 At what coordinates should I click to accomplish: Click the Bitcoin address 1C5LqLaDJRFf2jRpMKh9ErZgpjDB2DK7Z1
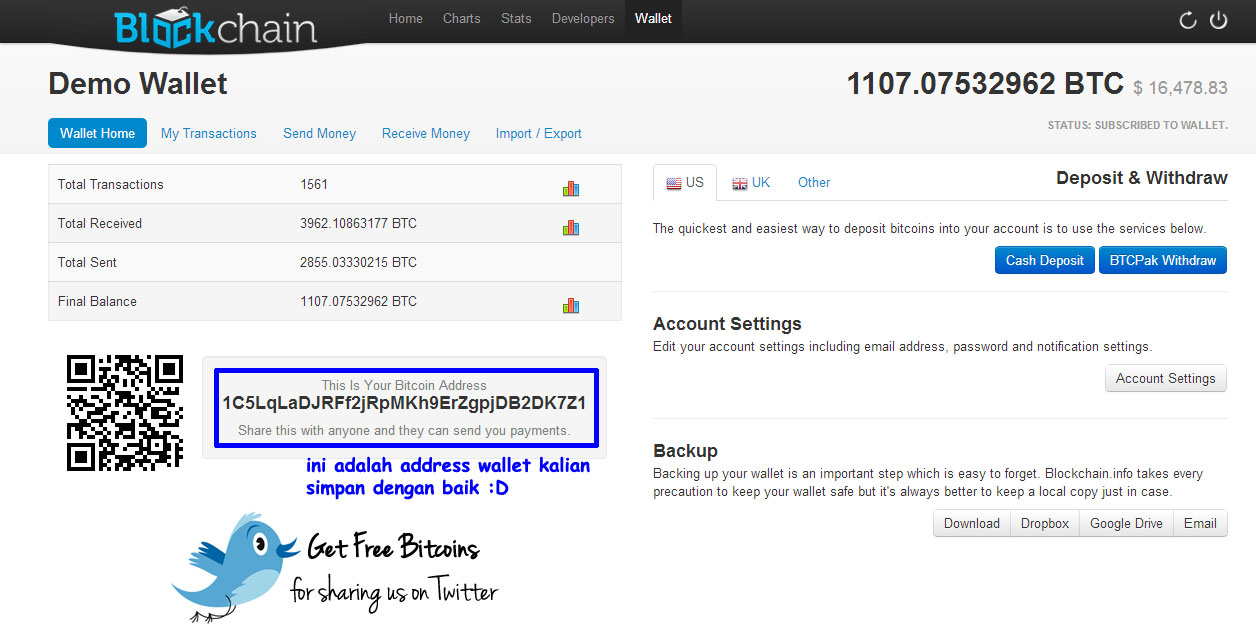404,403
